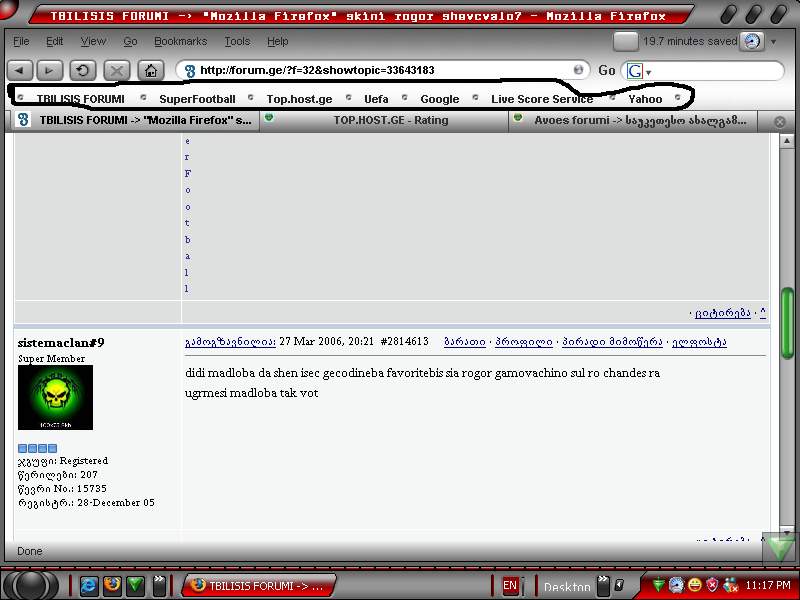This screenshot has height=600, width=800.
Task: Click the small round icon at the address bar end
Action: coord(578,69)
